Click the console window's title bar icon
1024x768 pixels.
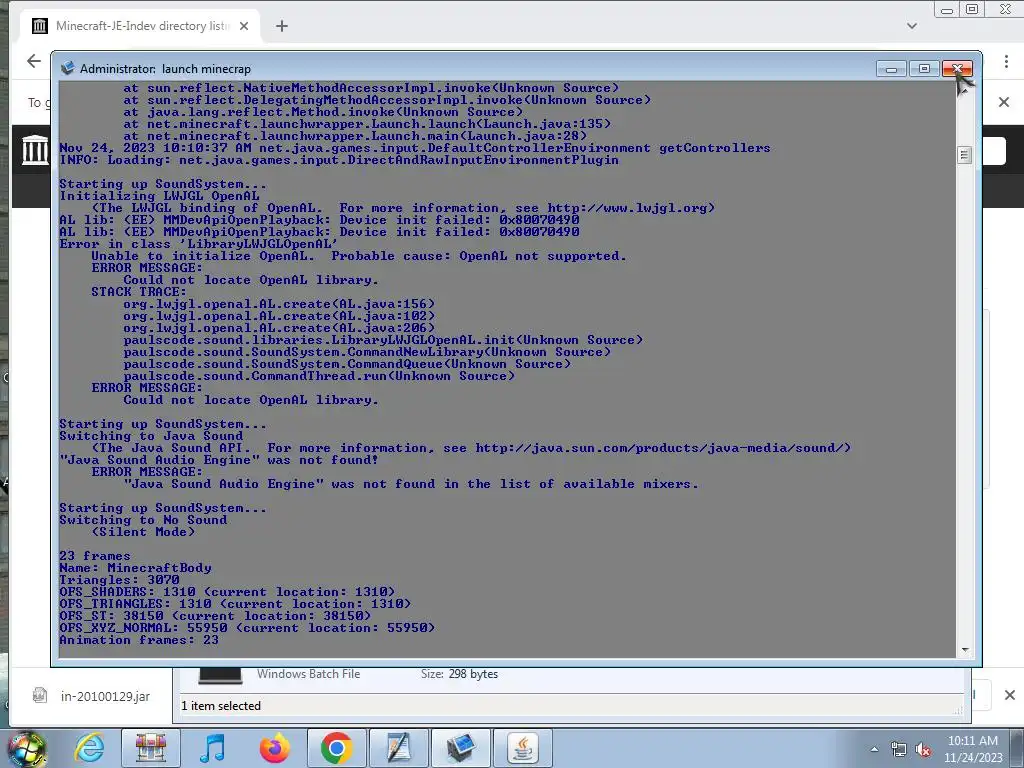[x=67, y=69]
